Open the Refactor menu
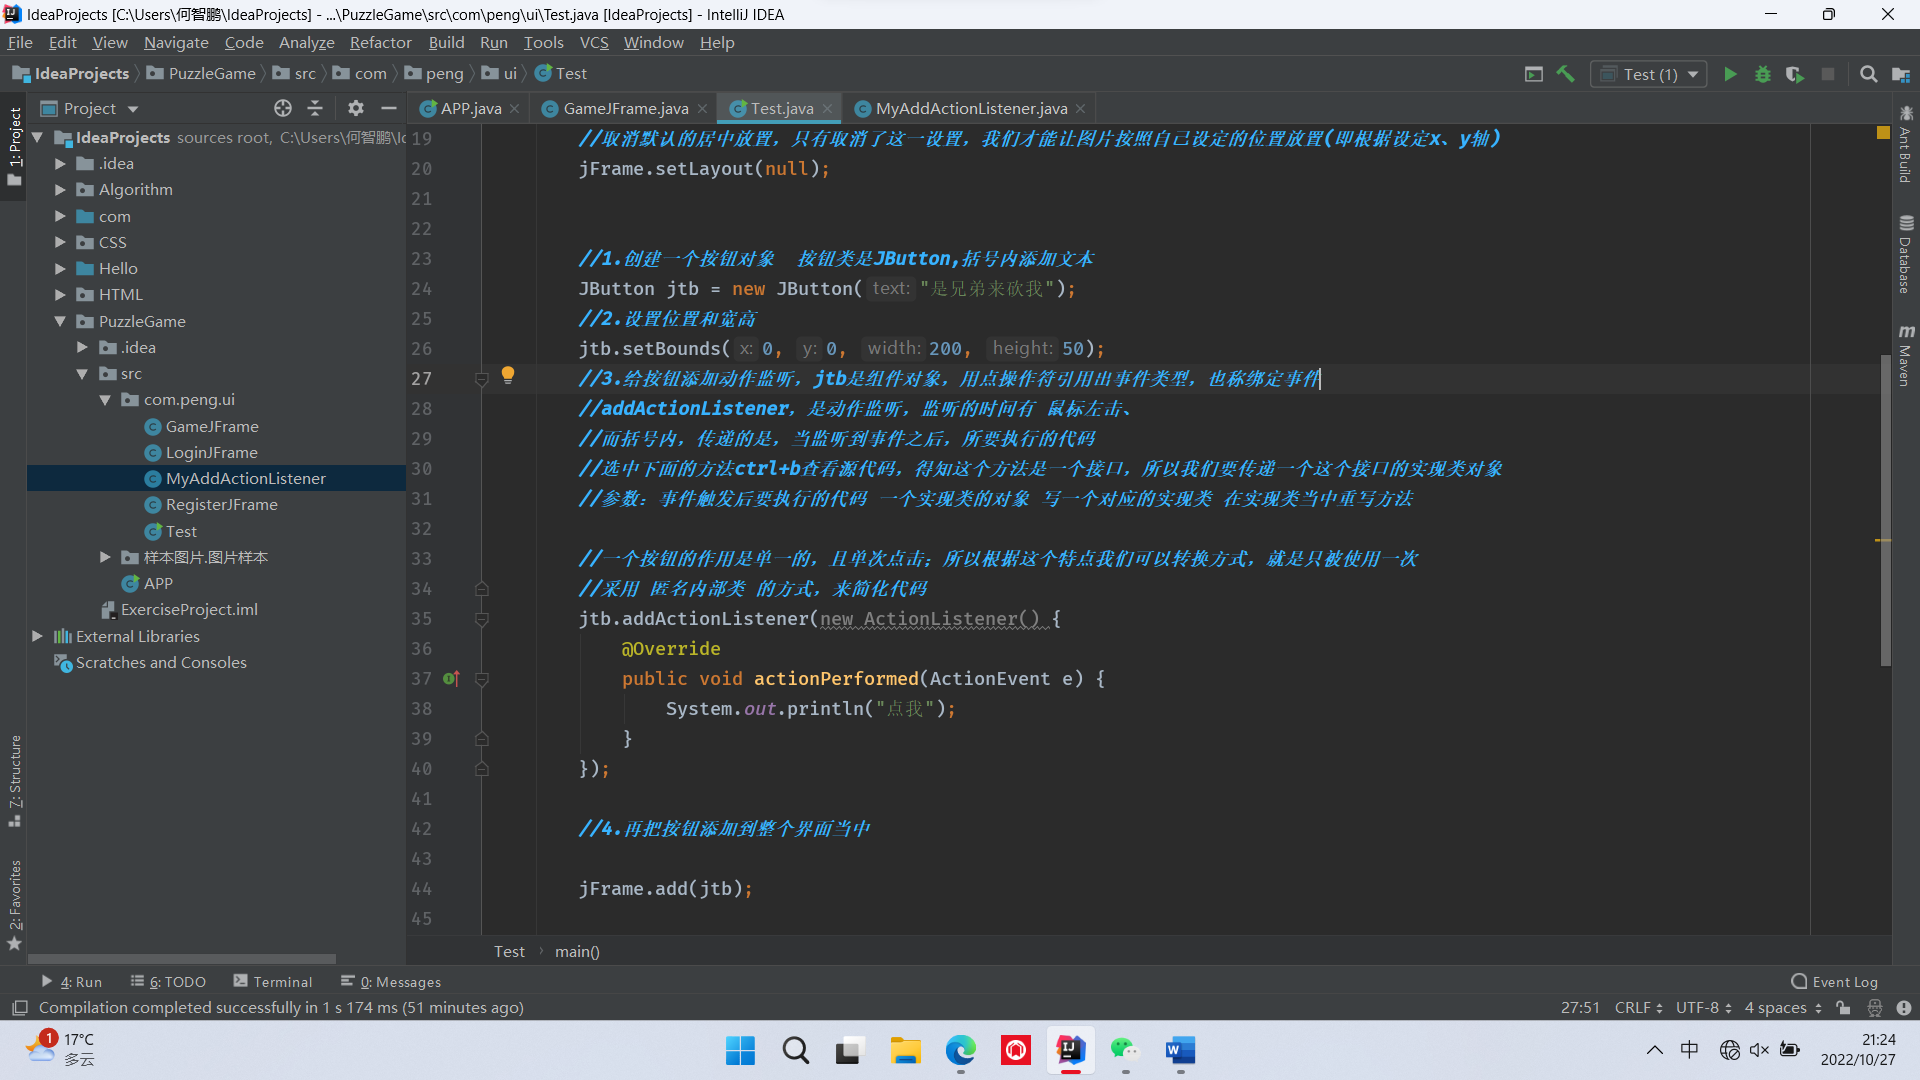Image resolution: width=1920 pixels, height=1080 pixels. [380, 42]
